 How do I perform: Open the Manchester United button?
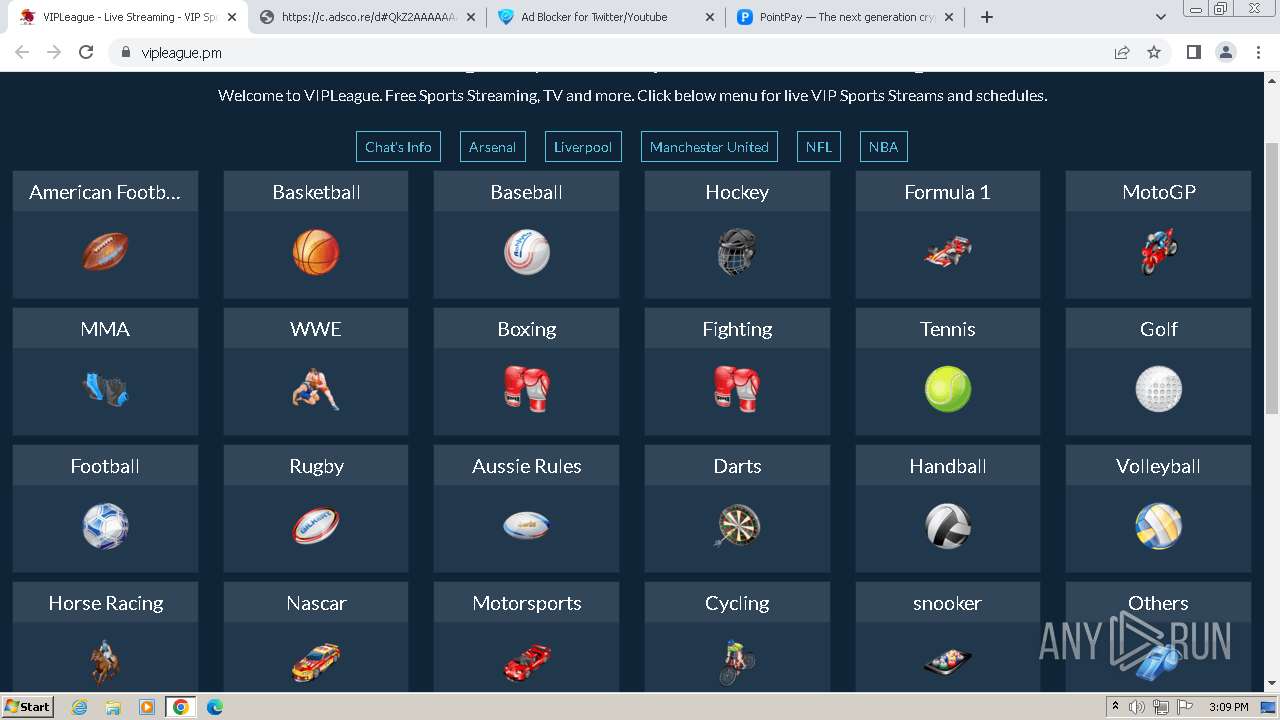[x=709, y=147]
